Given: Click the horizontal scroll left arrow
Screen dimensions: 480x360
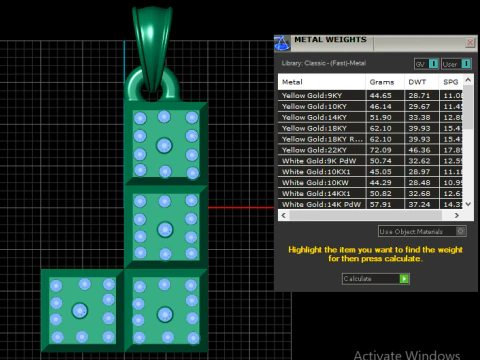Looking at the screenshot, I should click(284, 215).
